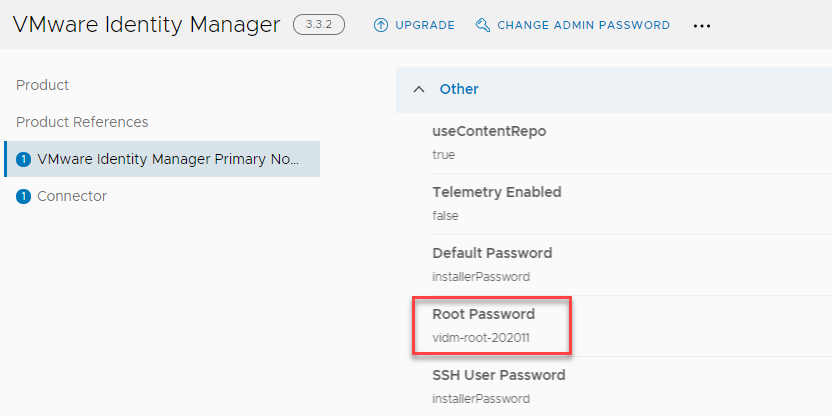Click the Upgrade arrow icon
The image size is (832, 416).
(381, 25)
